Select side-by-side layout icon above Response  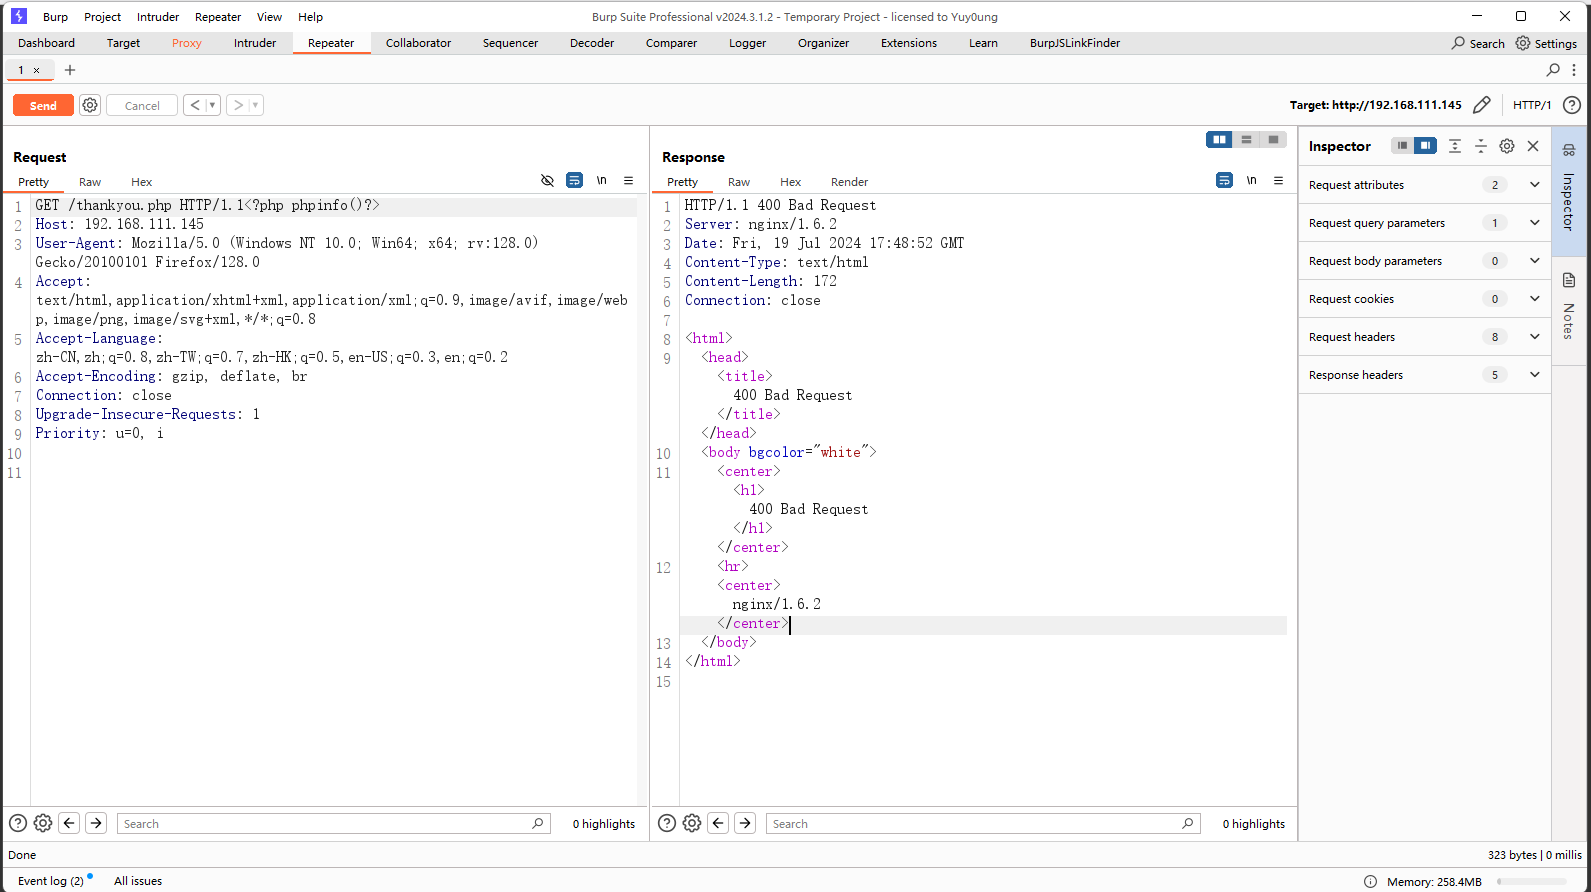(x=1219, y=140)
